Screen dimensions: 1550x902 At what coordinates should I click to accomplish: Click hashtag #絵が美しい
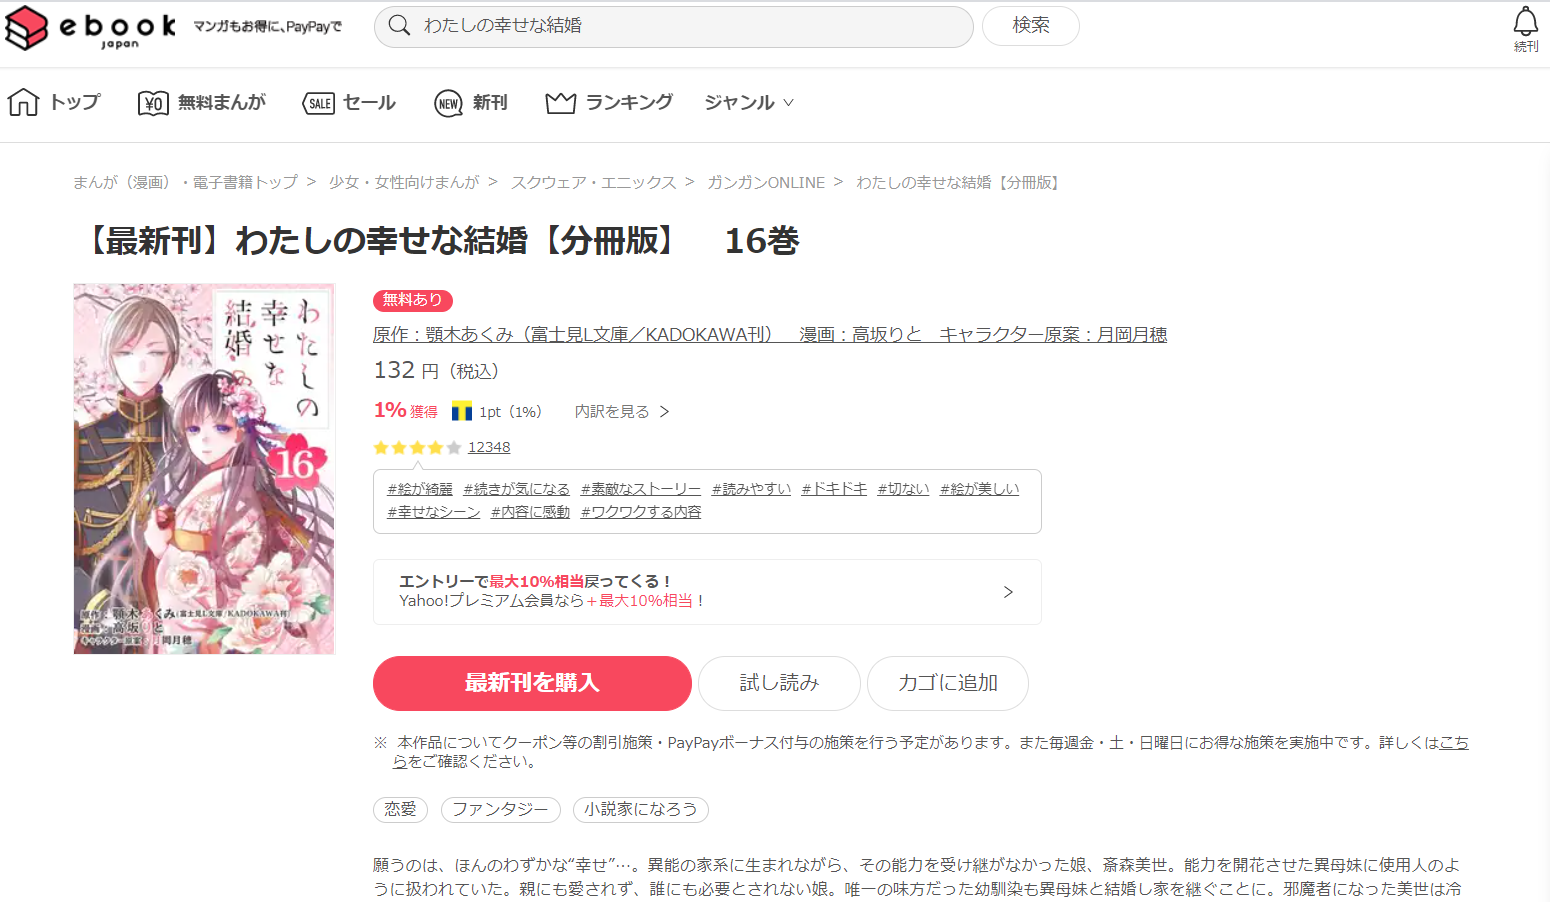(x=980, y=489)
